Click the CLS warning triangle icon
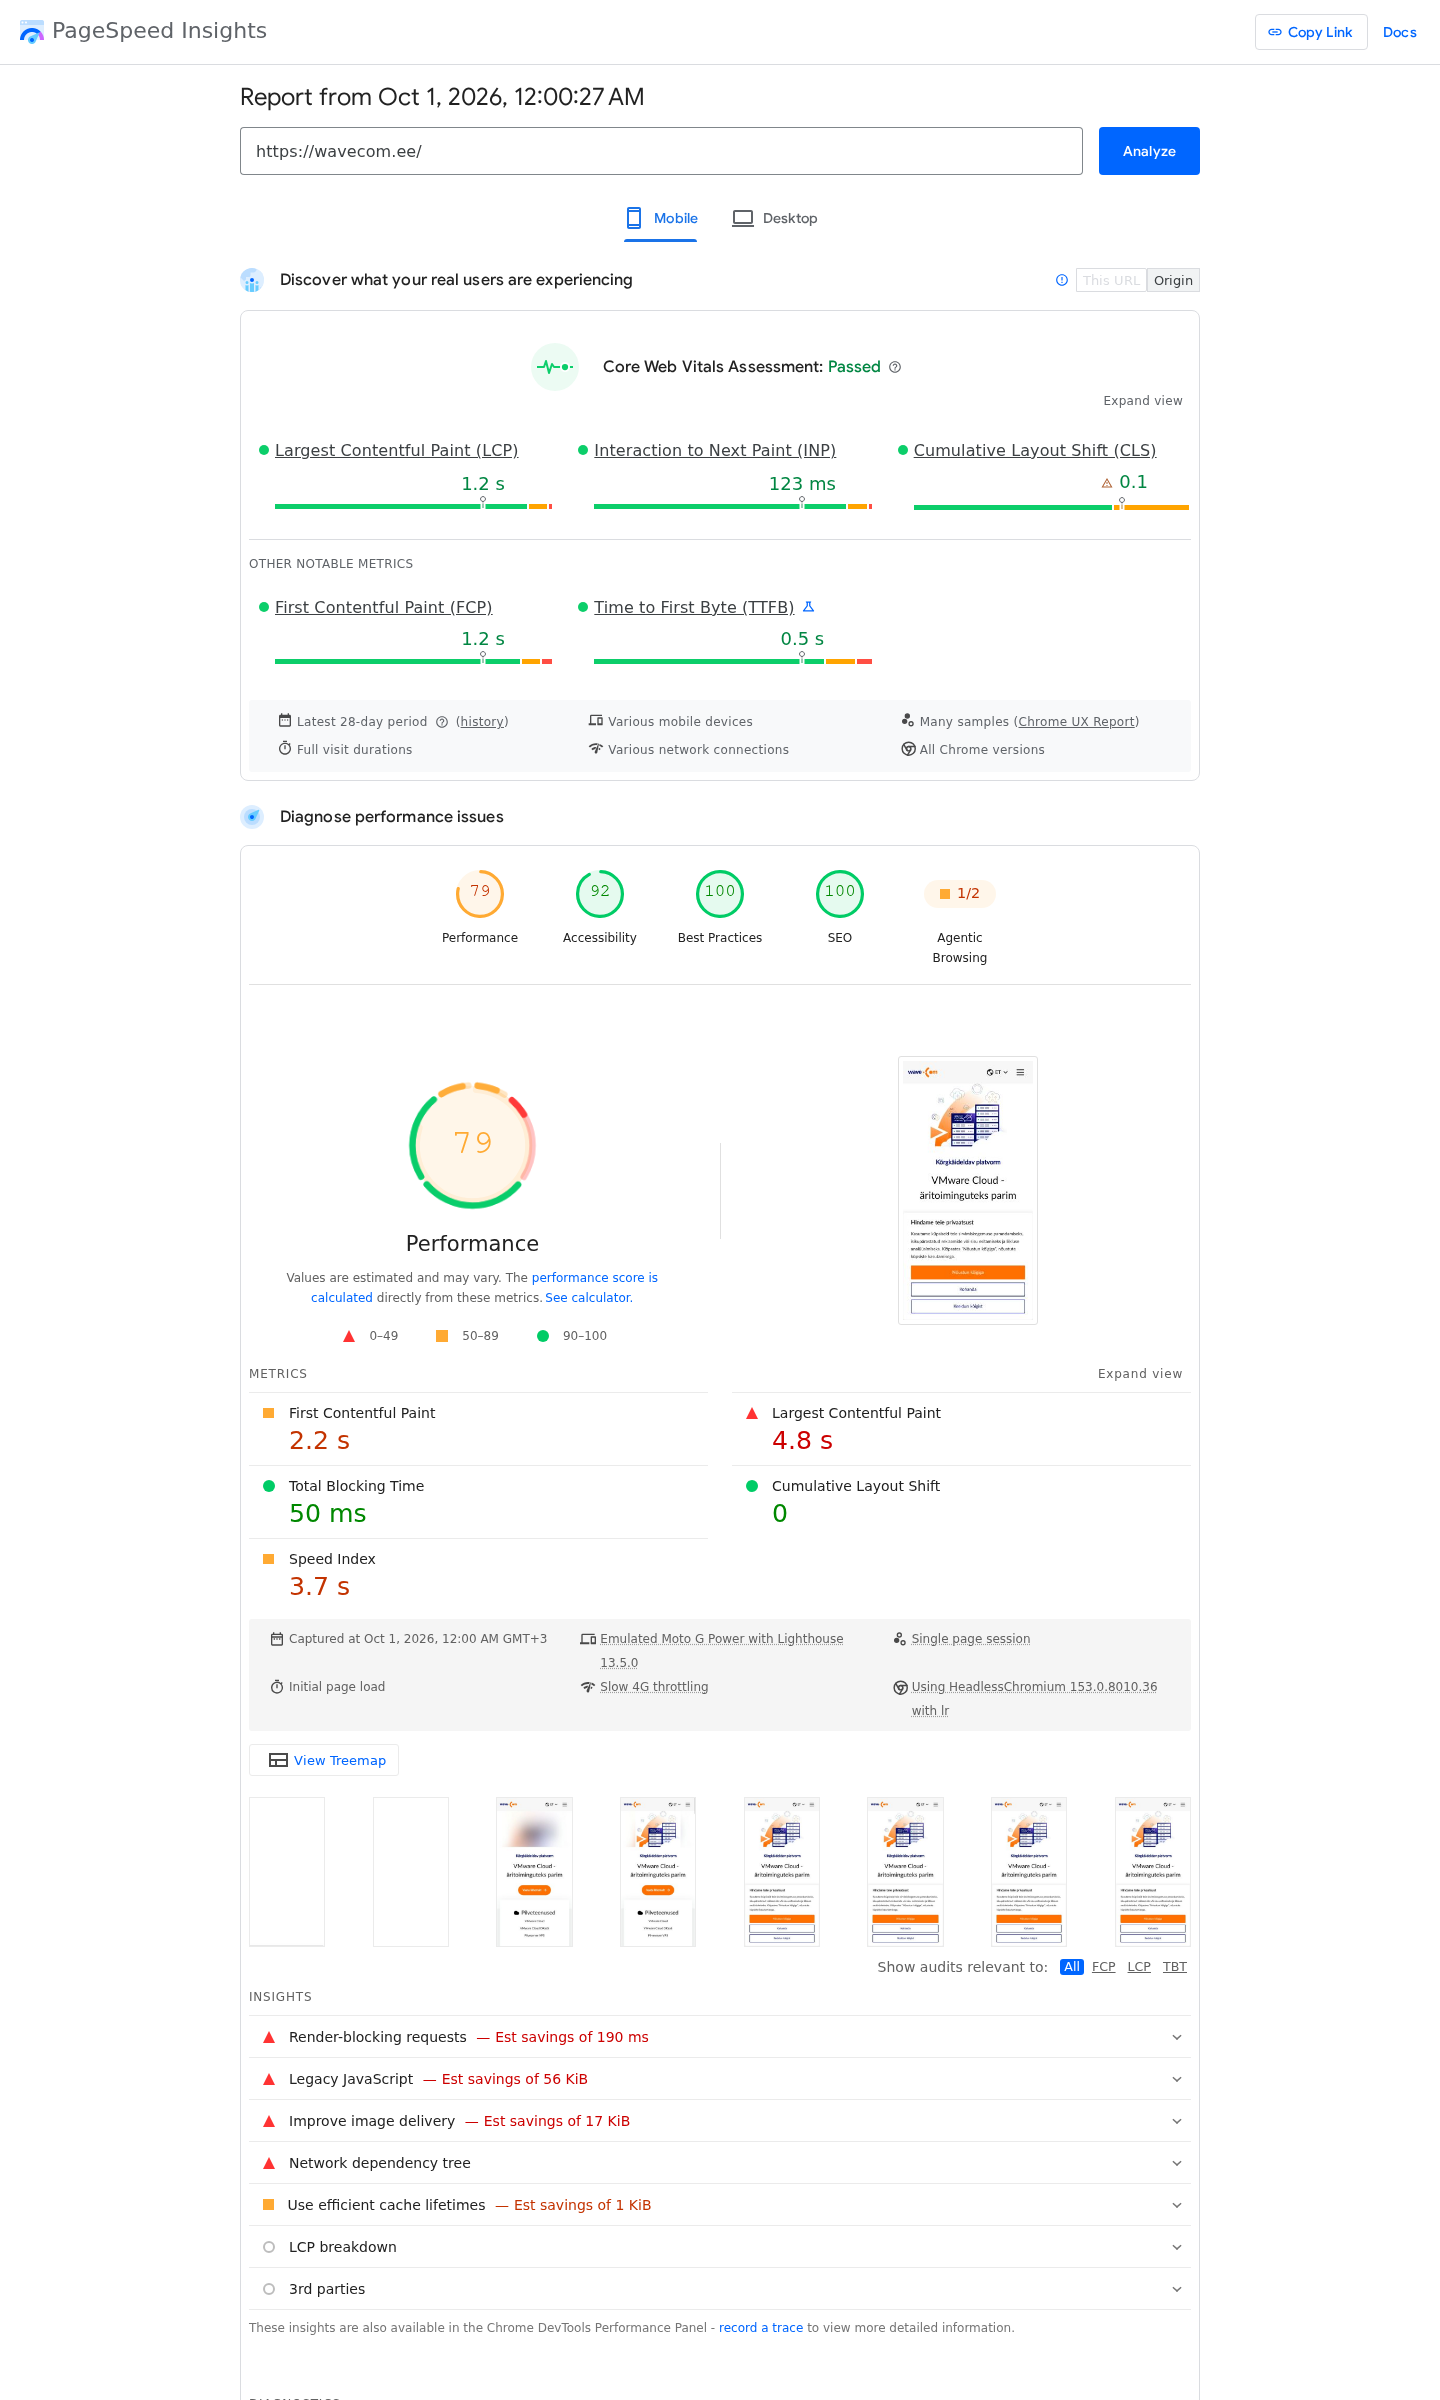 coord(1107,483)
